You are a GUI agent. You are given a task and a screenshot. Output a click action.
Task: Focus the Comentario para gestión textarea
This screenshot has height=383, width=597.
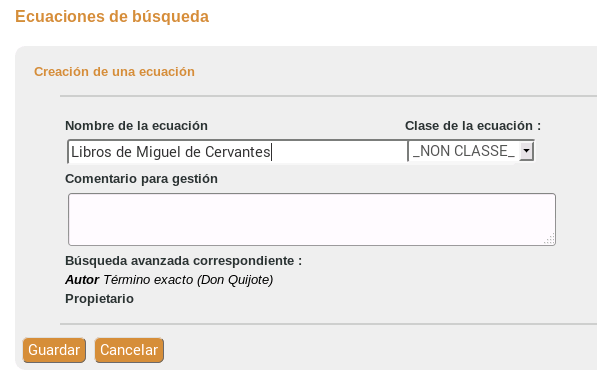pyautogui.click(x=312, y=219)
